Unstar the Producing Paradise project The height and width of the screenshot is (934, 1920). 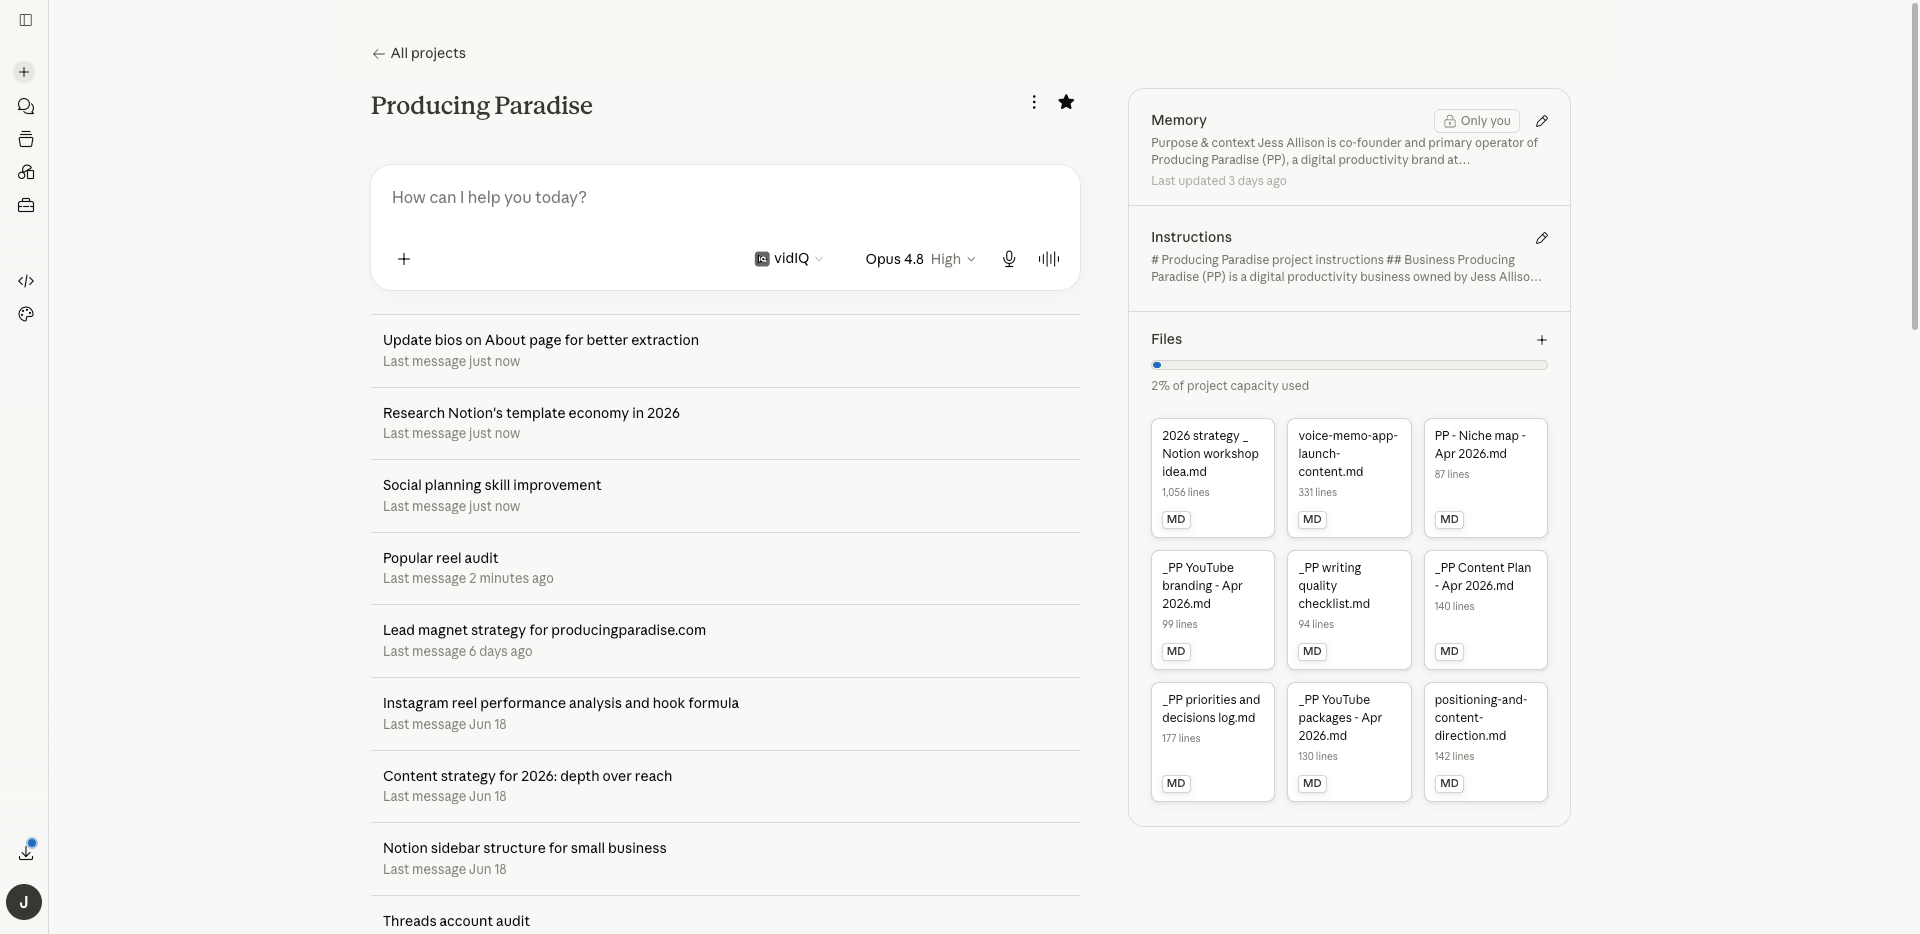(x=1066, y=102)
